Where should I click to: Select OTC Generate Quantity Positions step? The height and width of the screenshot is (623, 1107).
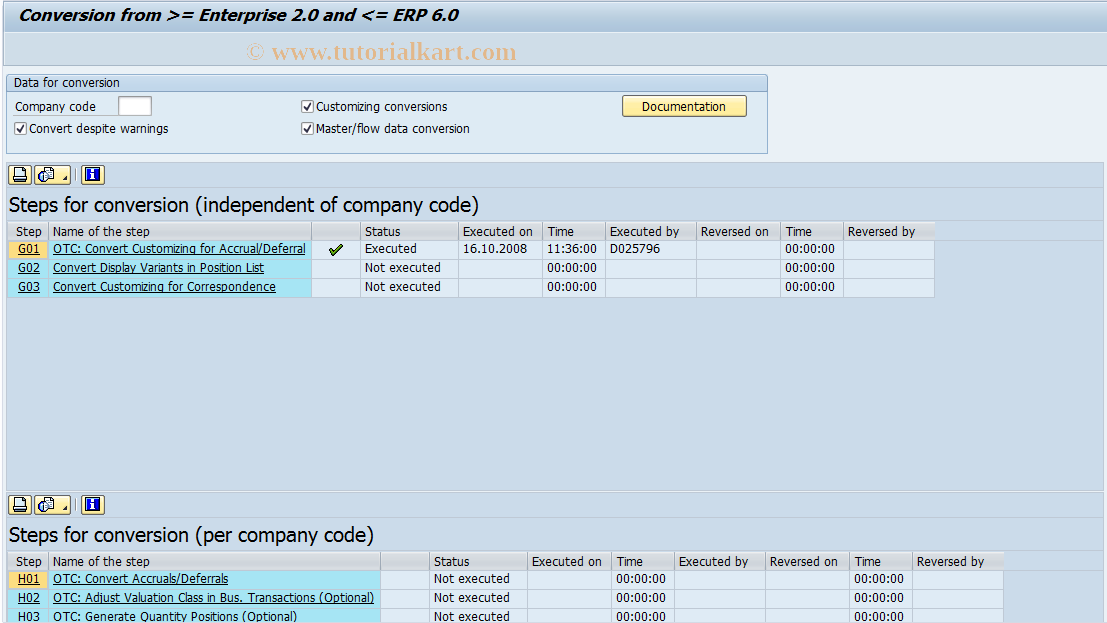tap(177, 616)
